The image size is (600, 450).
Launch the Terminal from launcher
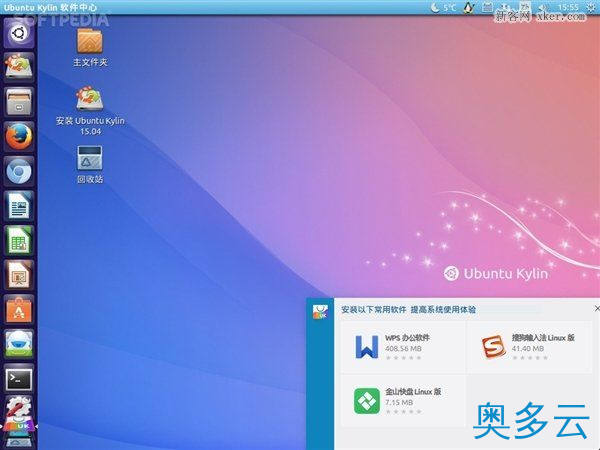point(18,379)
